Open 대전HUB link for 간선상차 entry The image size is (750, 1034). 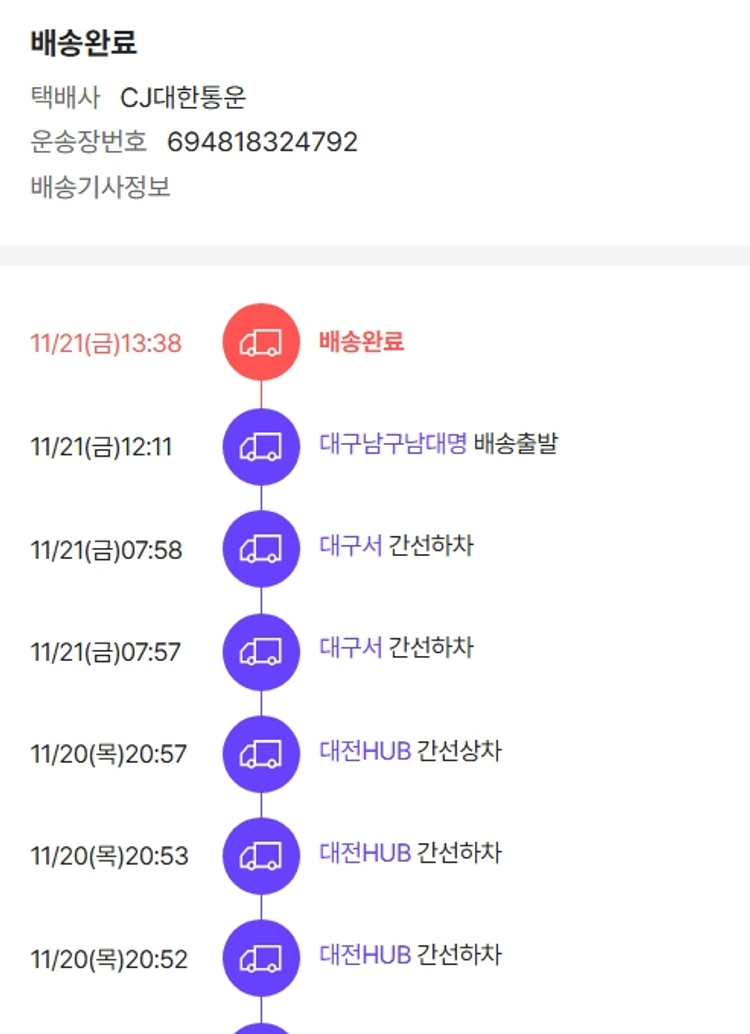(365, 751)
